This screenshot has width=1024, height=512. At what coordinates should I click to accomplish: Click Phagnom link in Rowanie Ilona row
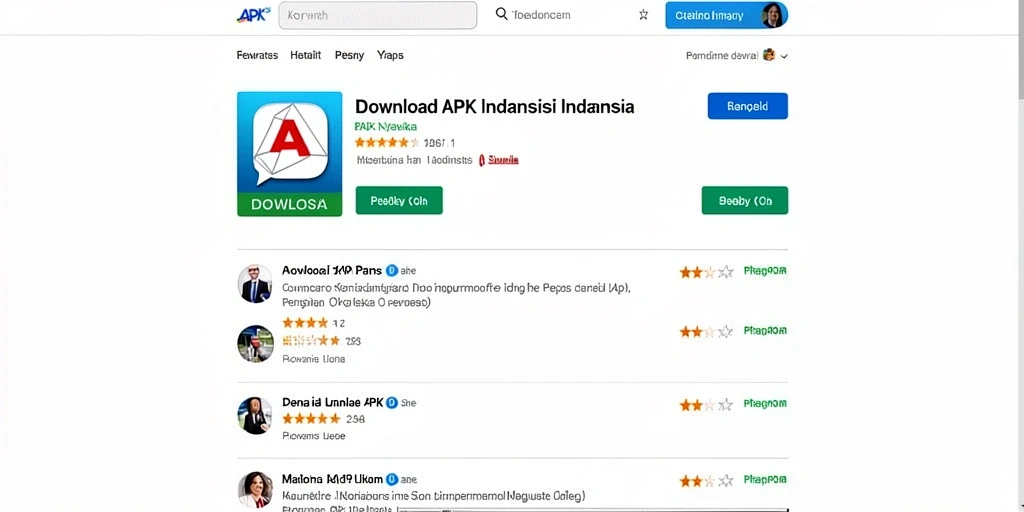pyautogui.click(x=765, y=330)
